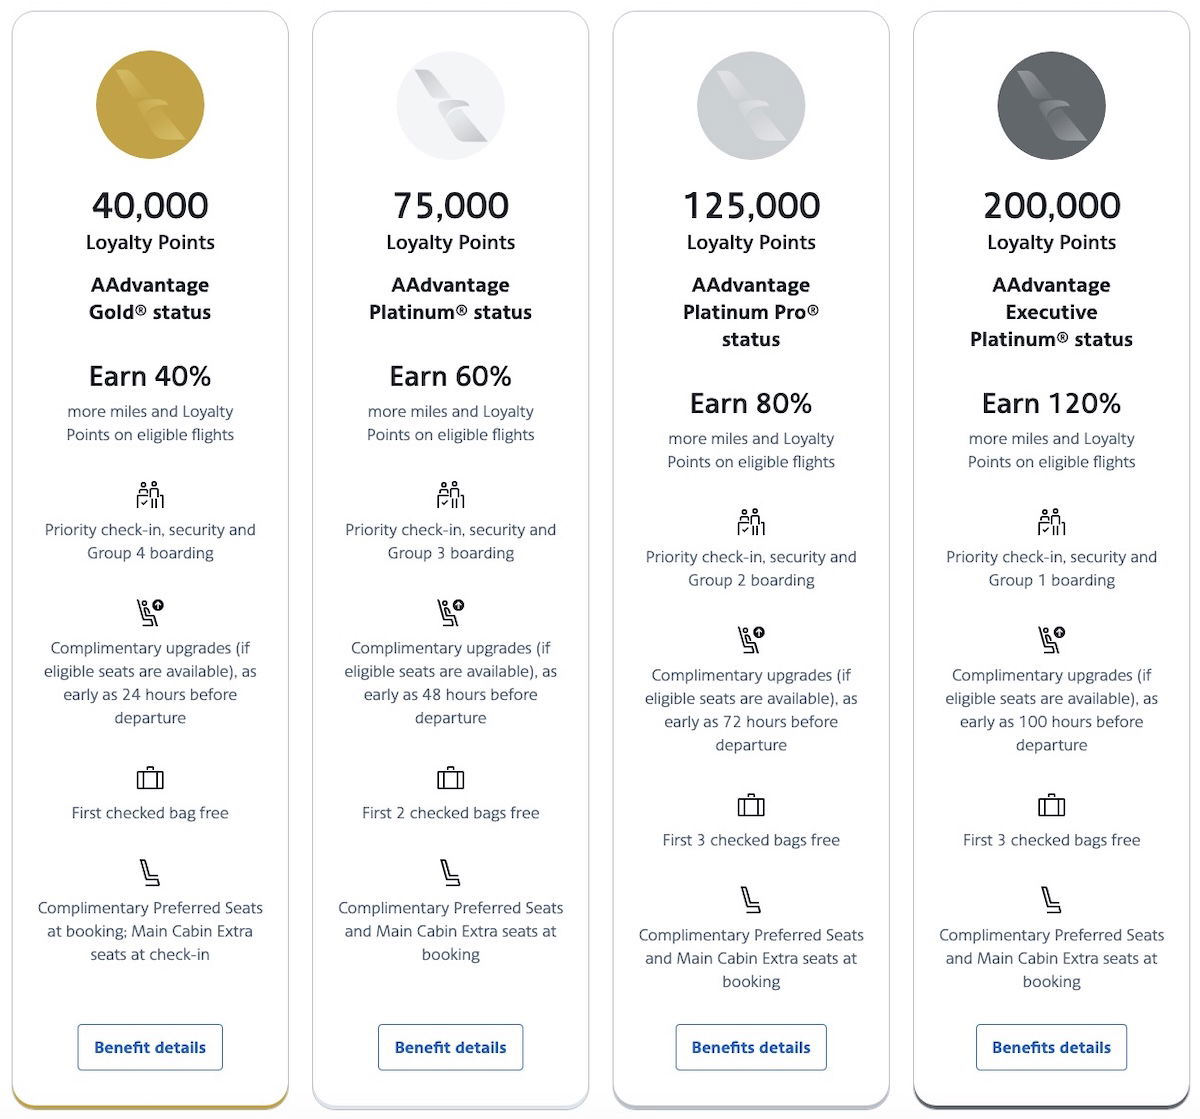This screenshot has height=1119, width=1200.
Task: Click the Executive Platinum priority check-in icon
Action: tap(1051, 522)
